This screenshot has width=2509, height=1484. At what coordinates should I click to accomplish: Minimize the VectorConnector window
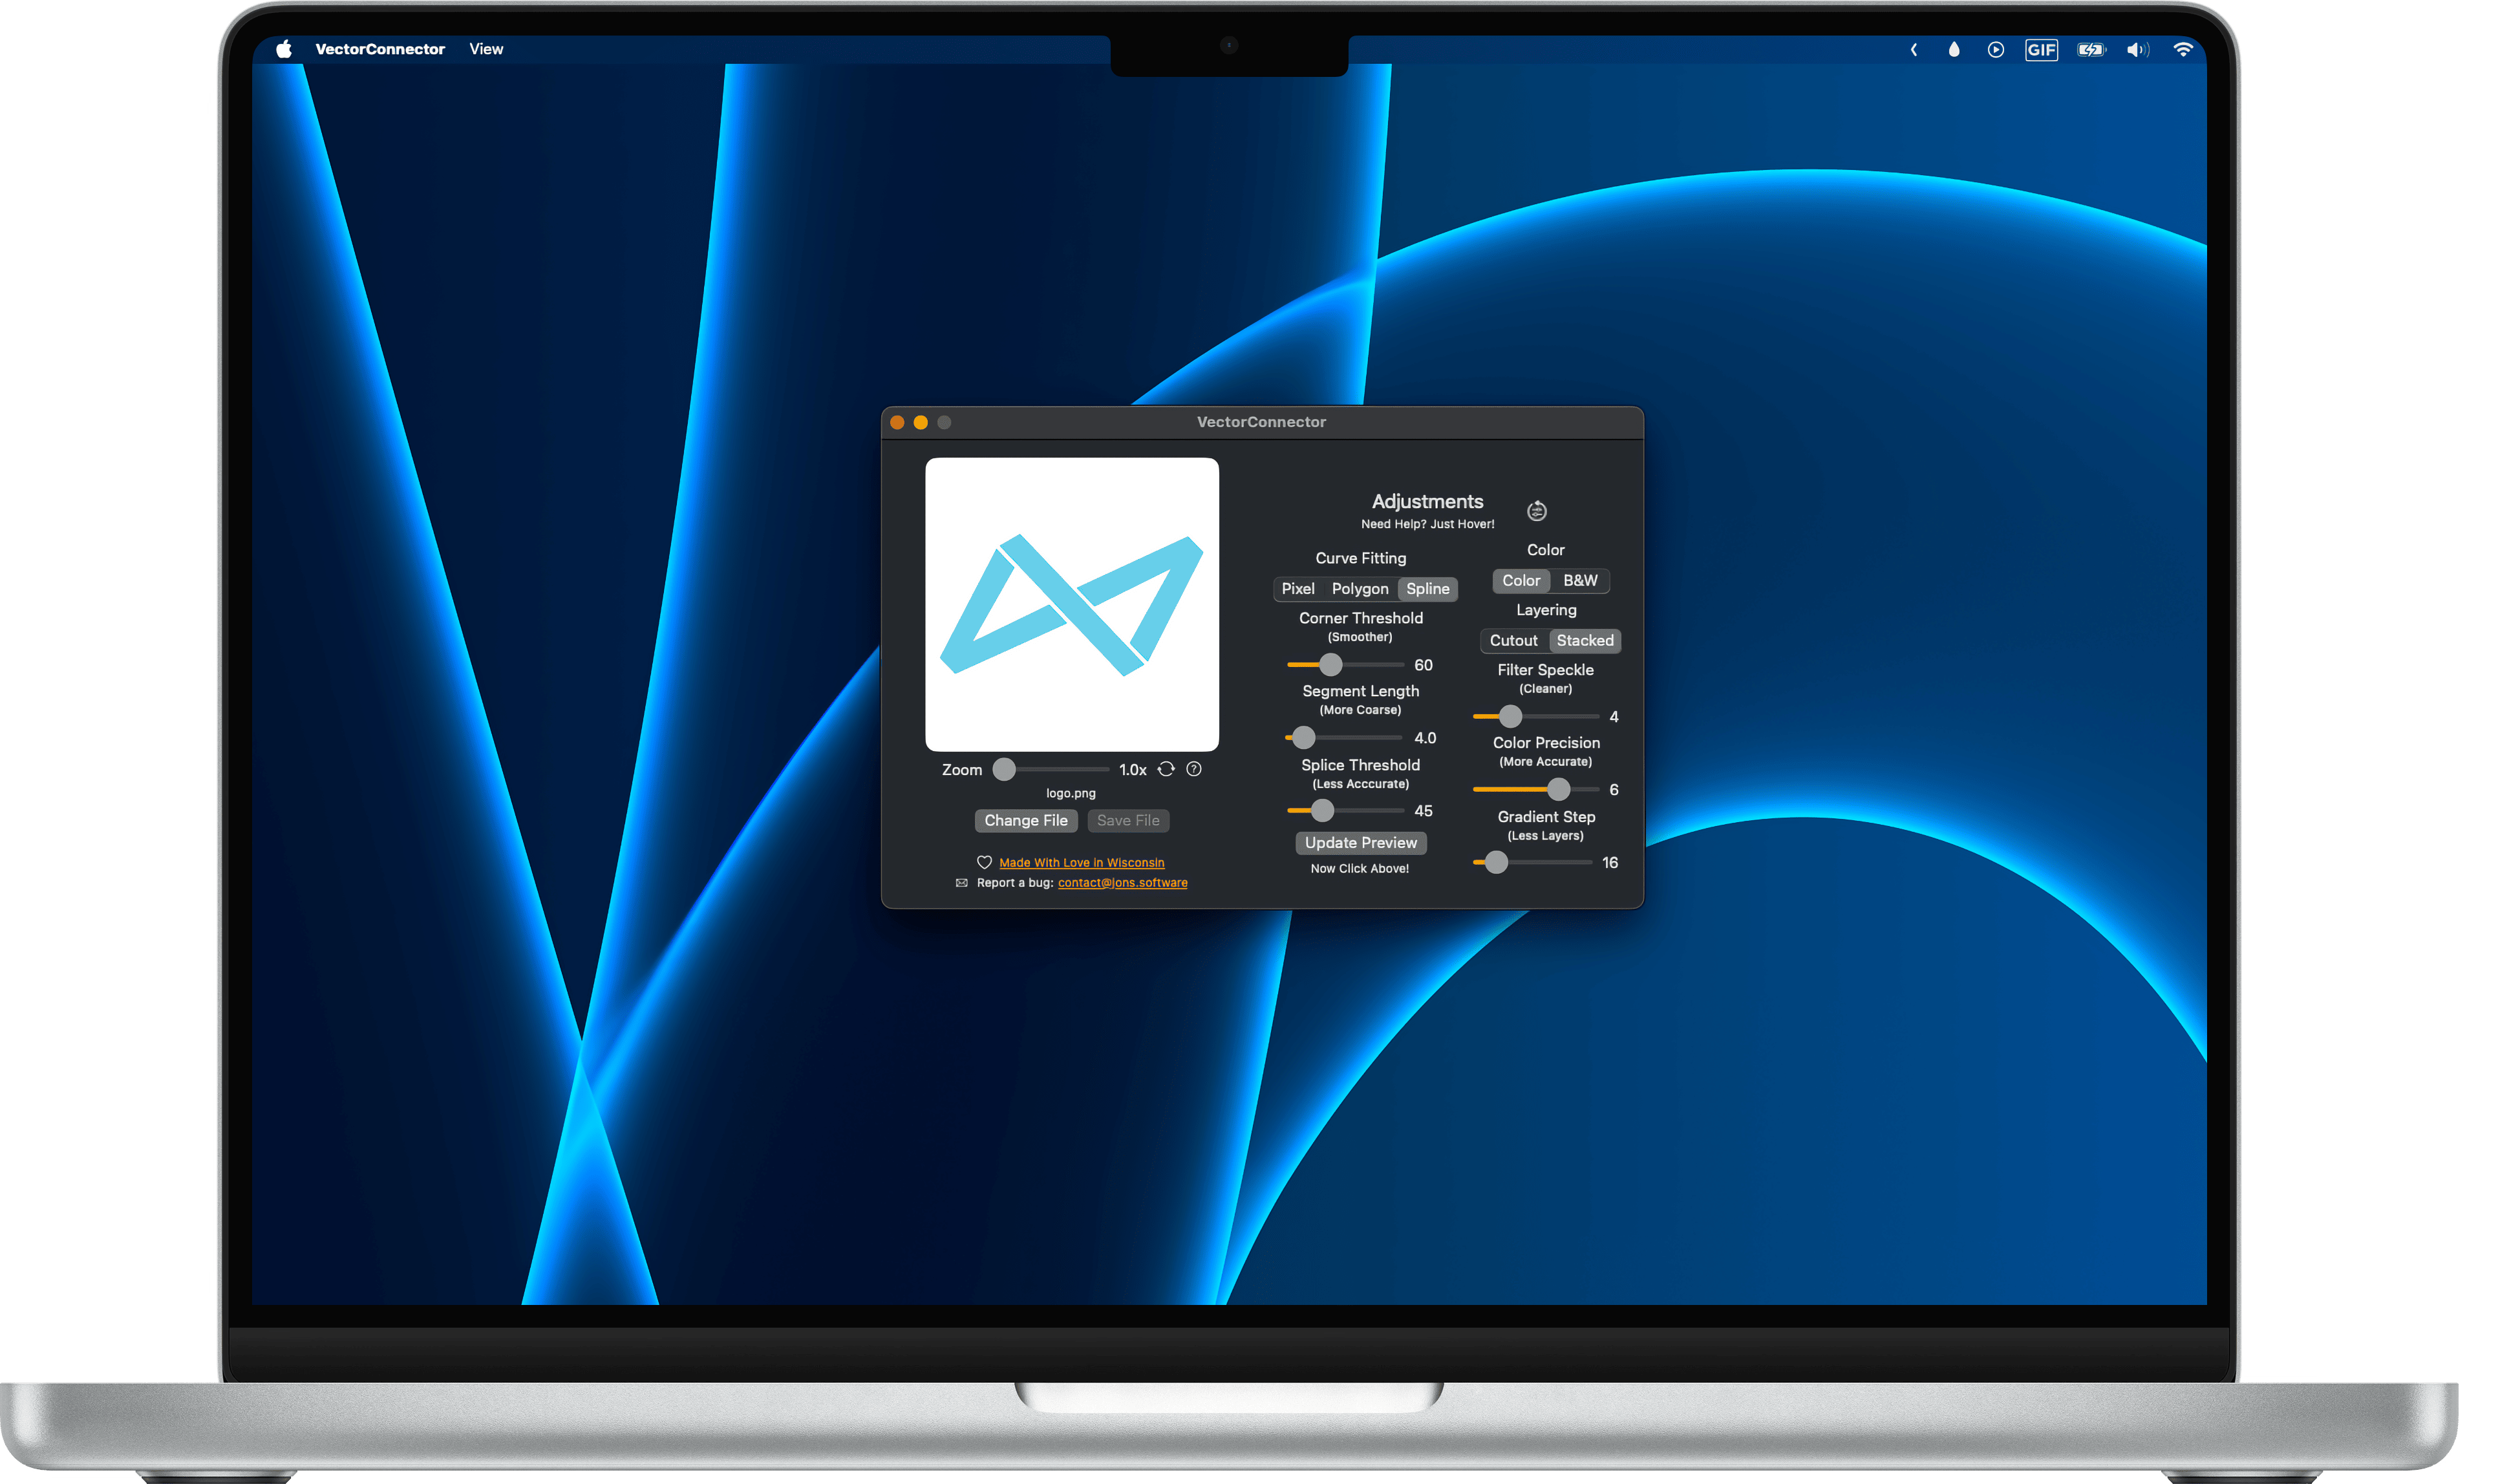[x=921, y=423]
